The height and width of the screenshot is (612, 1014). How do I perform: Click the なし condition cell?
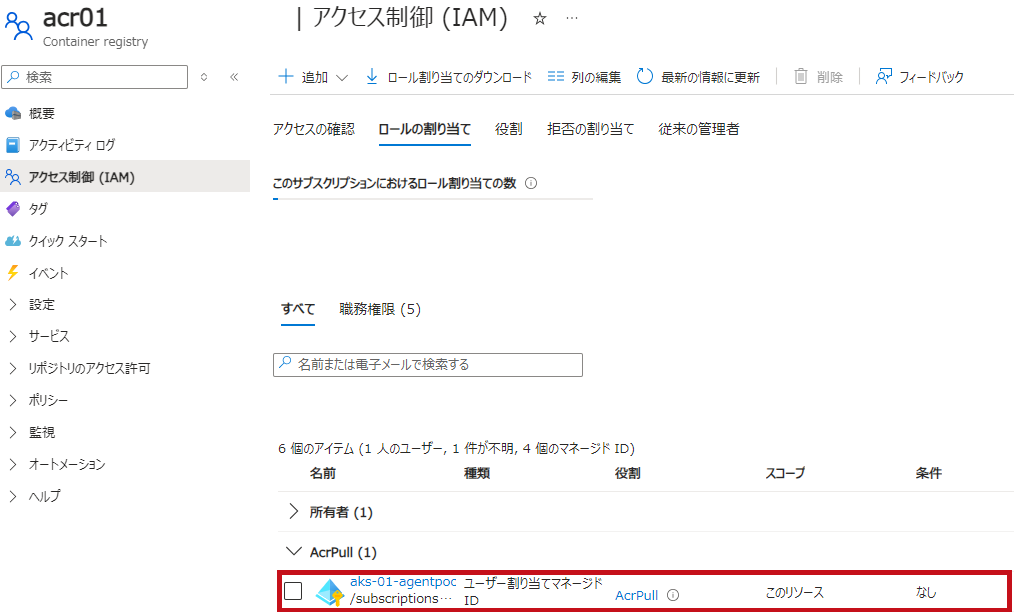tap(926, 593)
